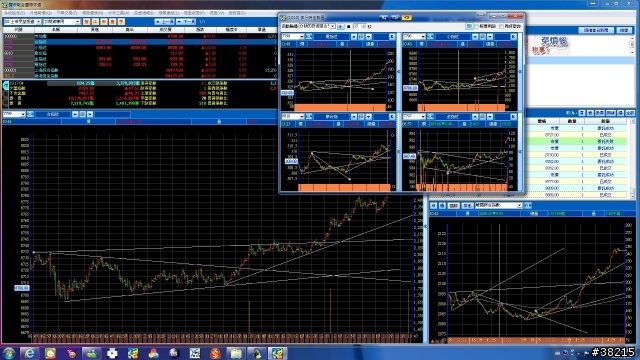Click icon right of bottom-right chart index dropdown
640x360 pixels.
pos(528,205)
